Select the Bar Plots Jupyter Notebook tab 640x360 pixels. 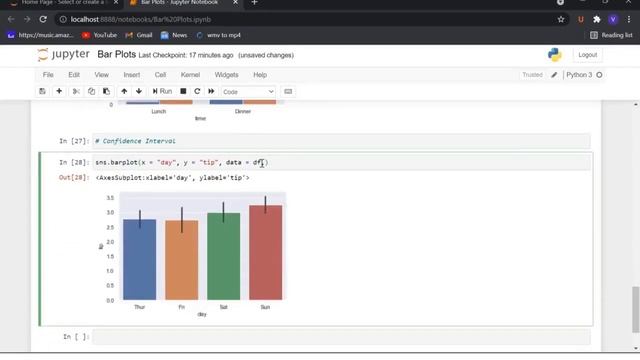(183, 3)
